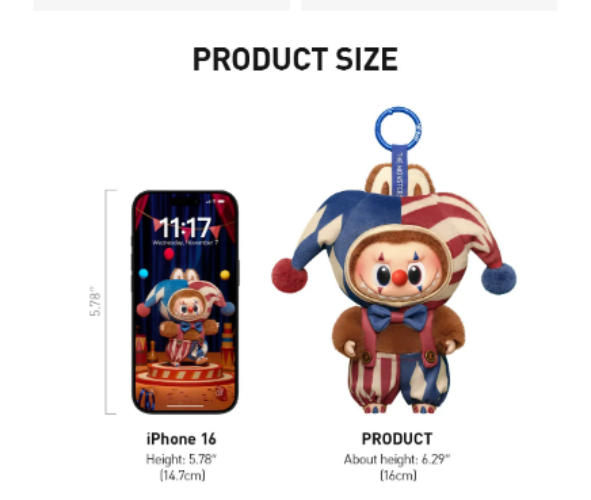
Task: Click the Height: 5.78" text
Action: pyautogui.click(x=181, y=459)
